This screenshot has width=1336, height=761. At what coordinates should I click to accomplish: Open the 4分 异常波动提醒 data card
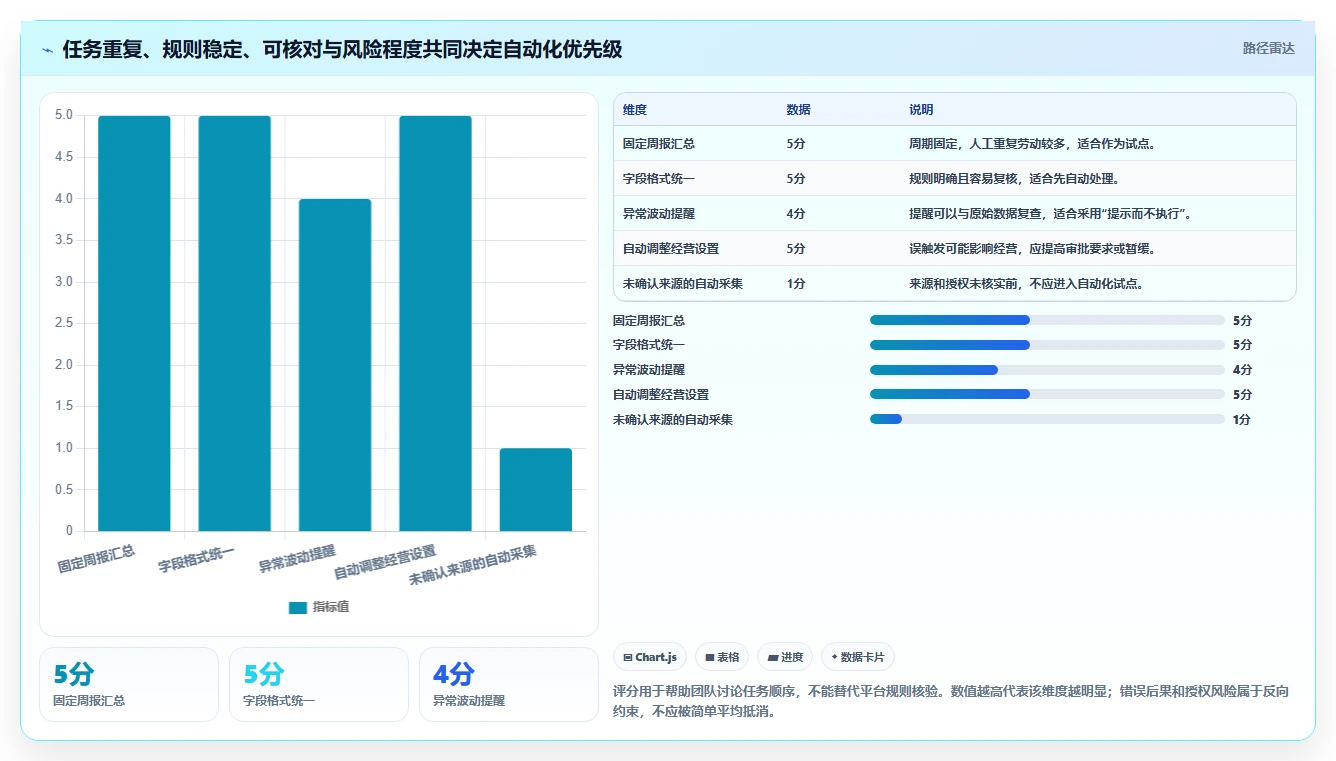pos(509,684)
